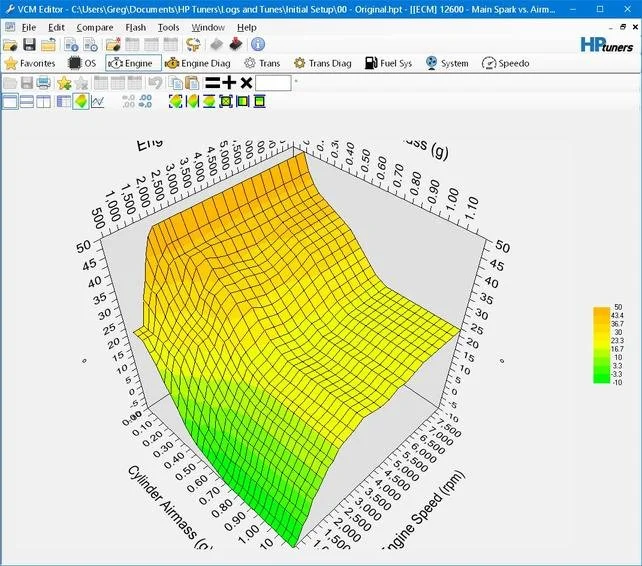
Task: Click the gears sync icon in main toolbar
Action: [193, 45]
